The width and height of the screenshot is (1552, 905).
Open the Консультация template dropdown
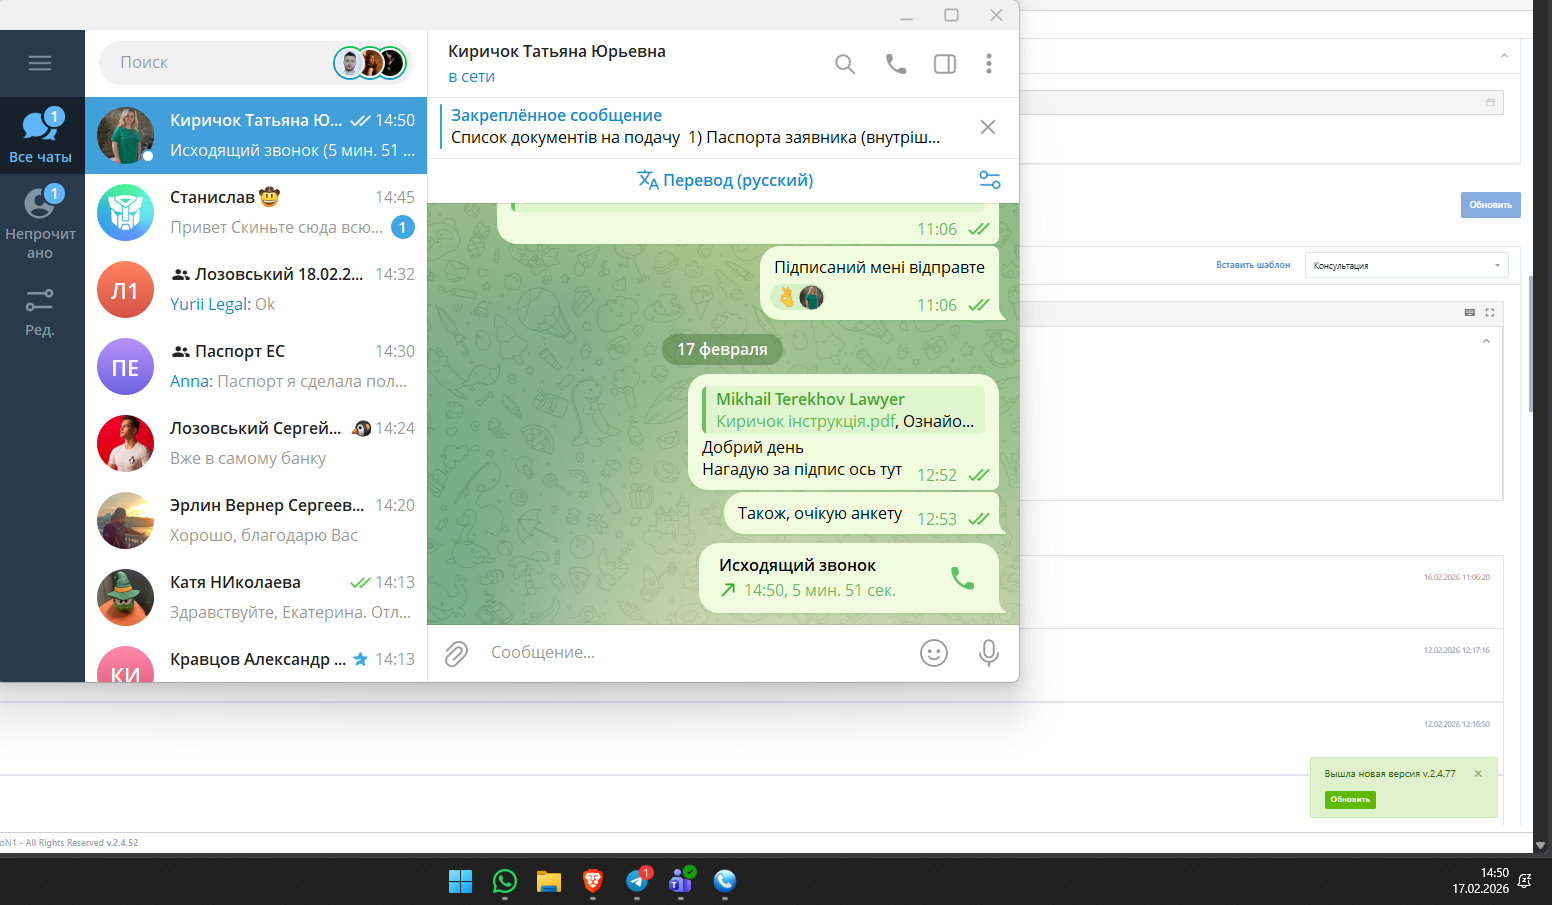[1406, 265]
